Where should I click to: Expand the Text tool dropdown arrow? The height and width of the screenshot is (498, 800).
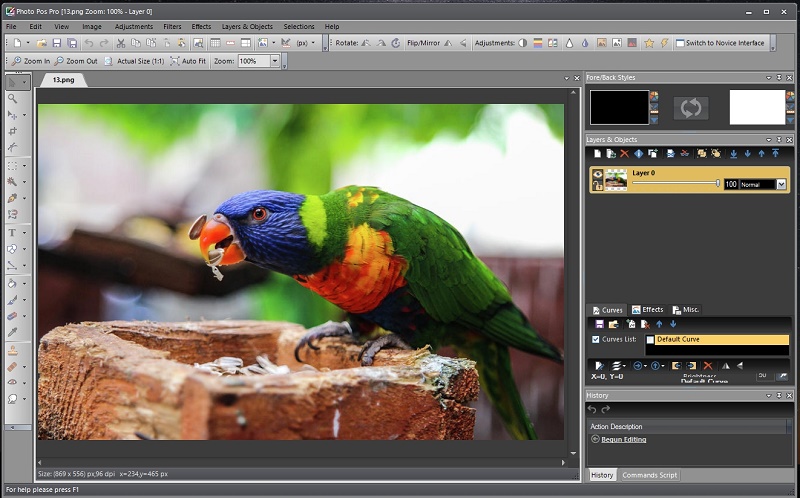pos(24,233)
